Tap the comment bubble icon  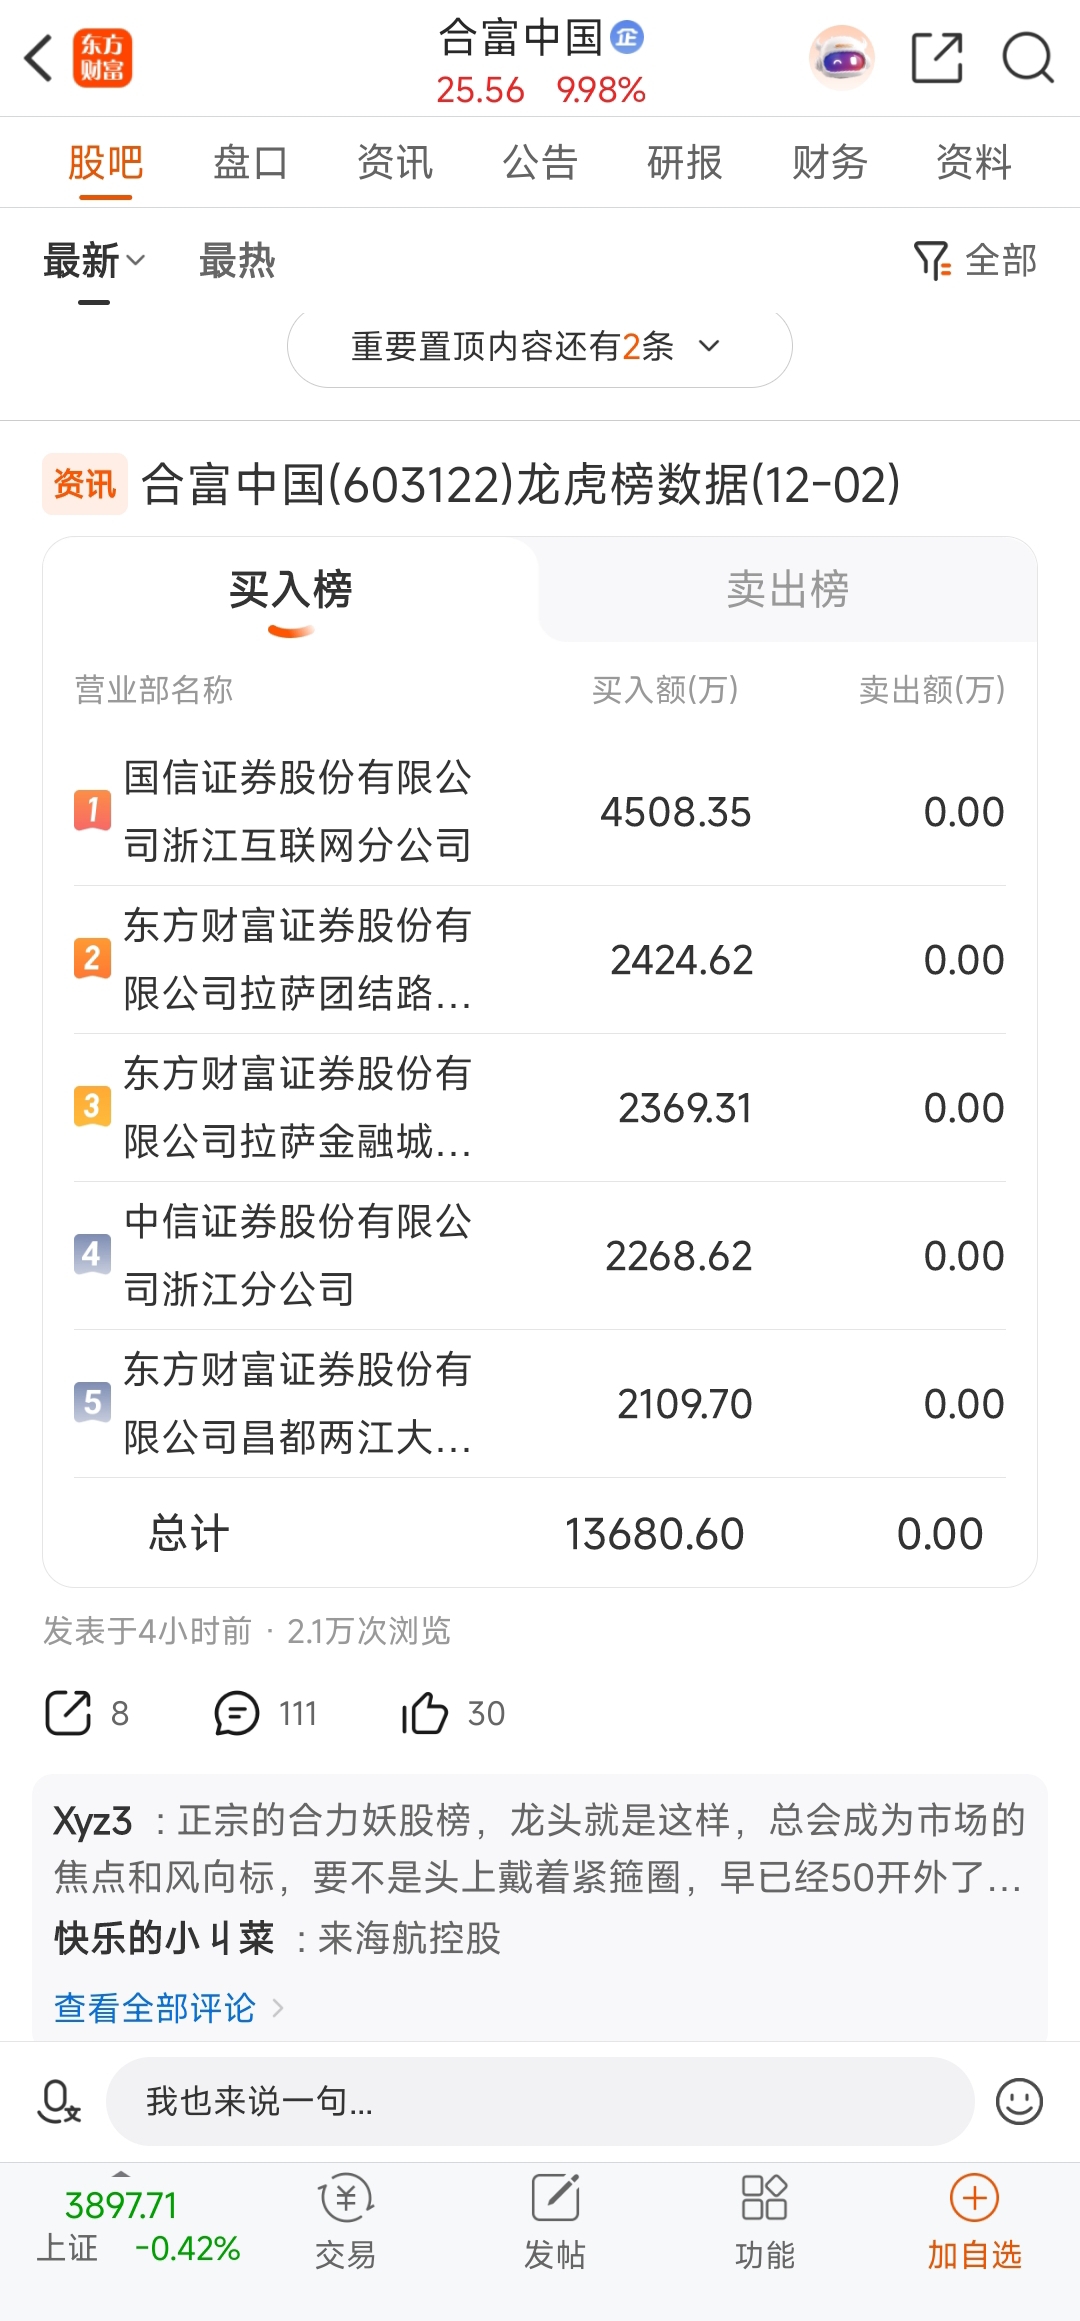[x=237, y=1713]
